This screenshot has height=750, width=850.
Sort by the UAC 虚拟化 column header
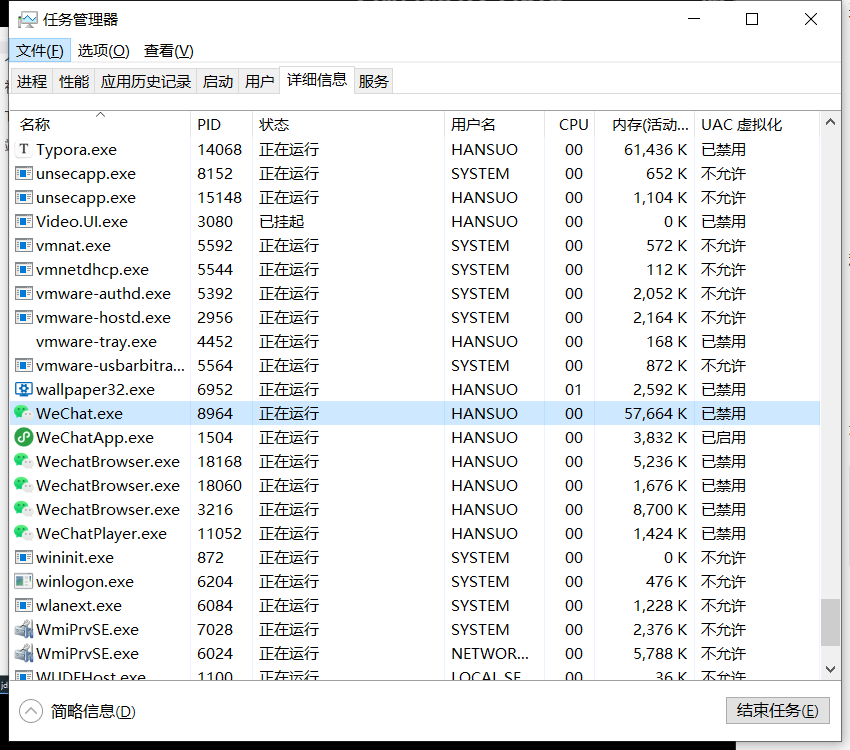(x=757, y=125)
